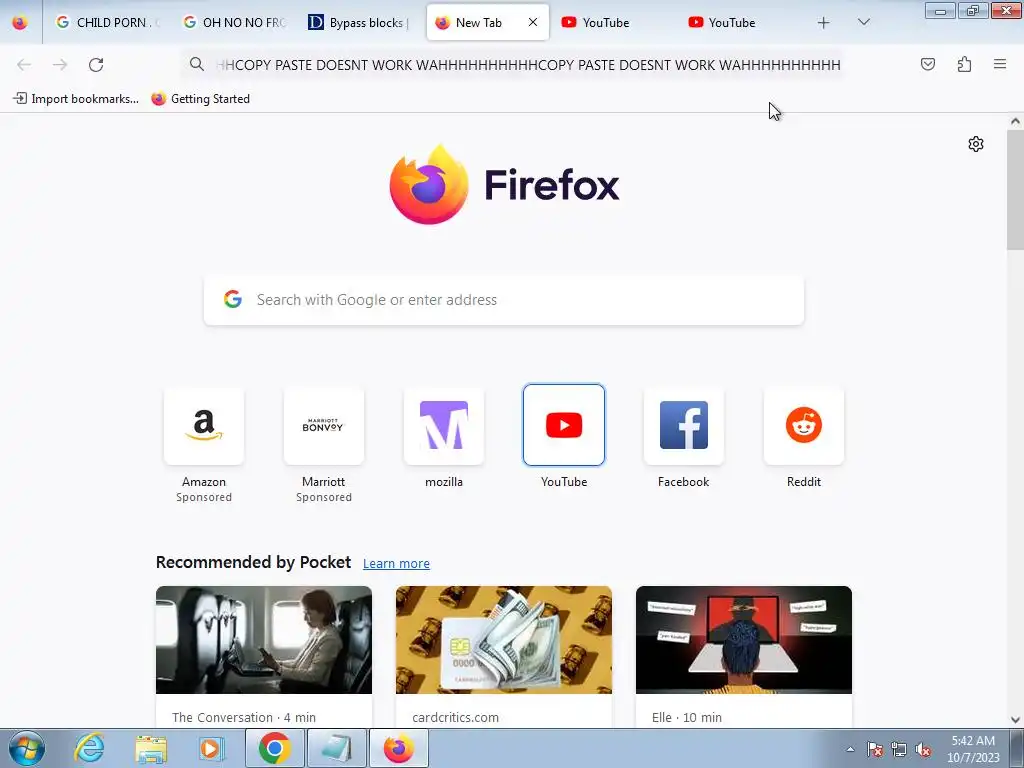Go forward with the forward arrow
The width and height of the screenshot is (1024, 768).
(60, 65)
